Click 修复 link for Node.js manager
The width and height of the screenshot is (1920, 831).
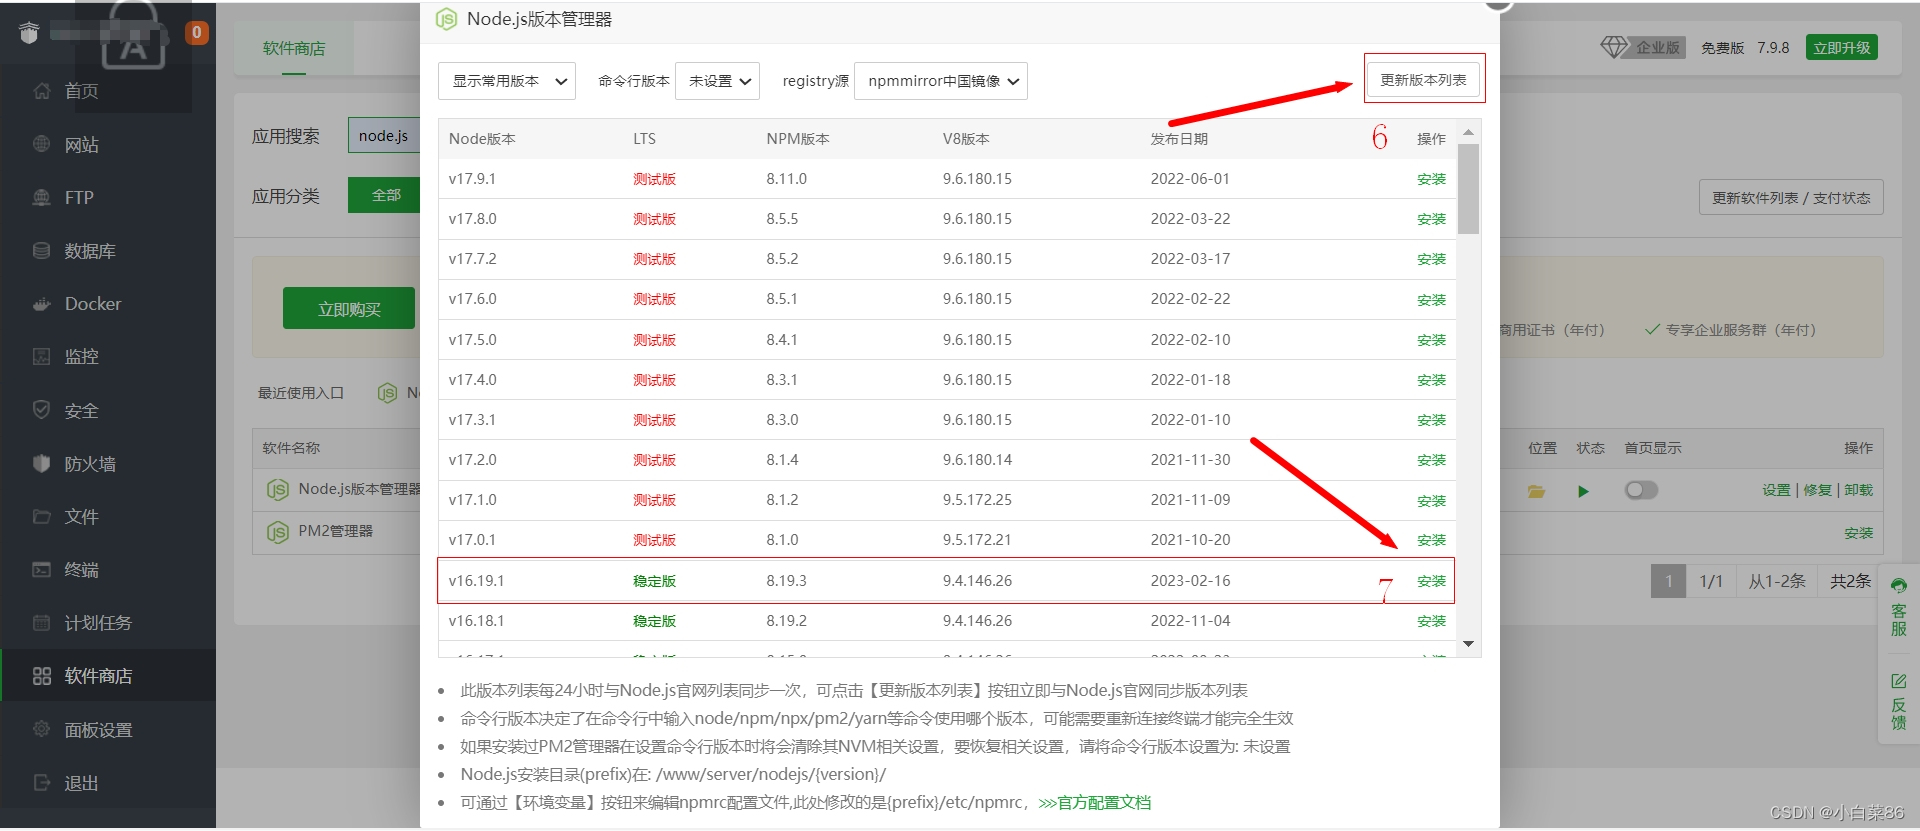point(1817,490)
